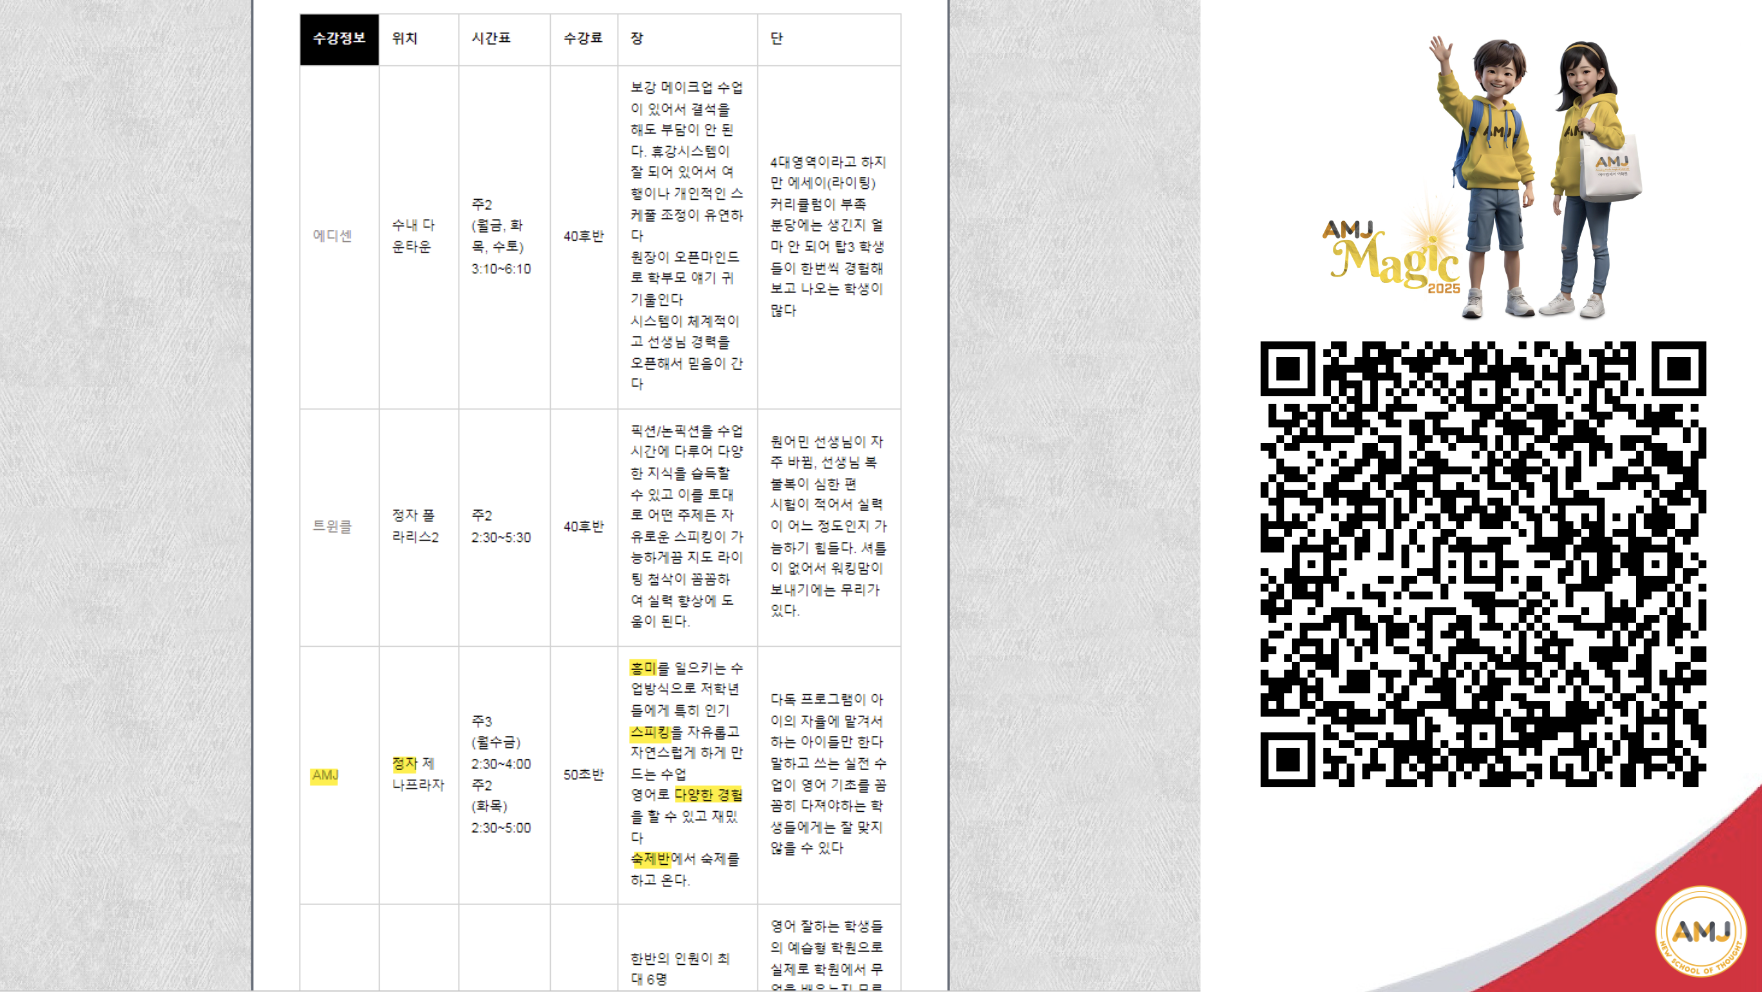Click the highlighted word 흥미

click(x=643, y=668)
